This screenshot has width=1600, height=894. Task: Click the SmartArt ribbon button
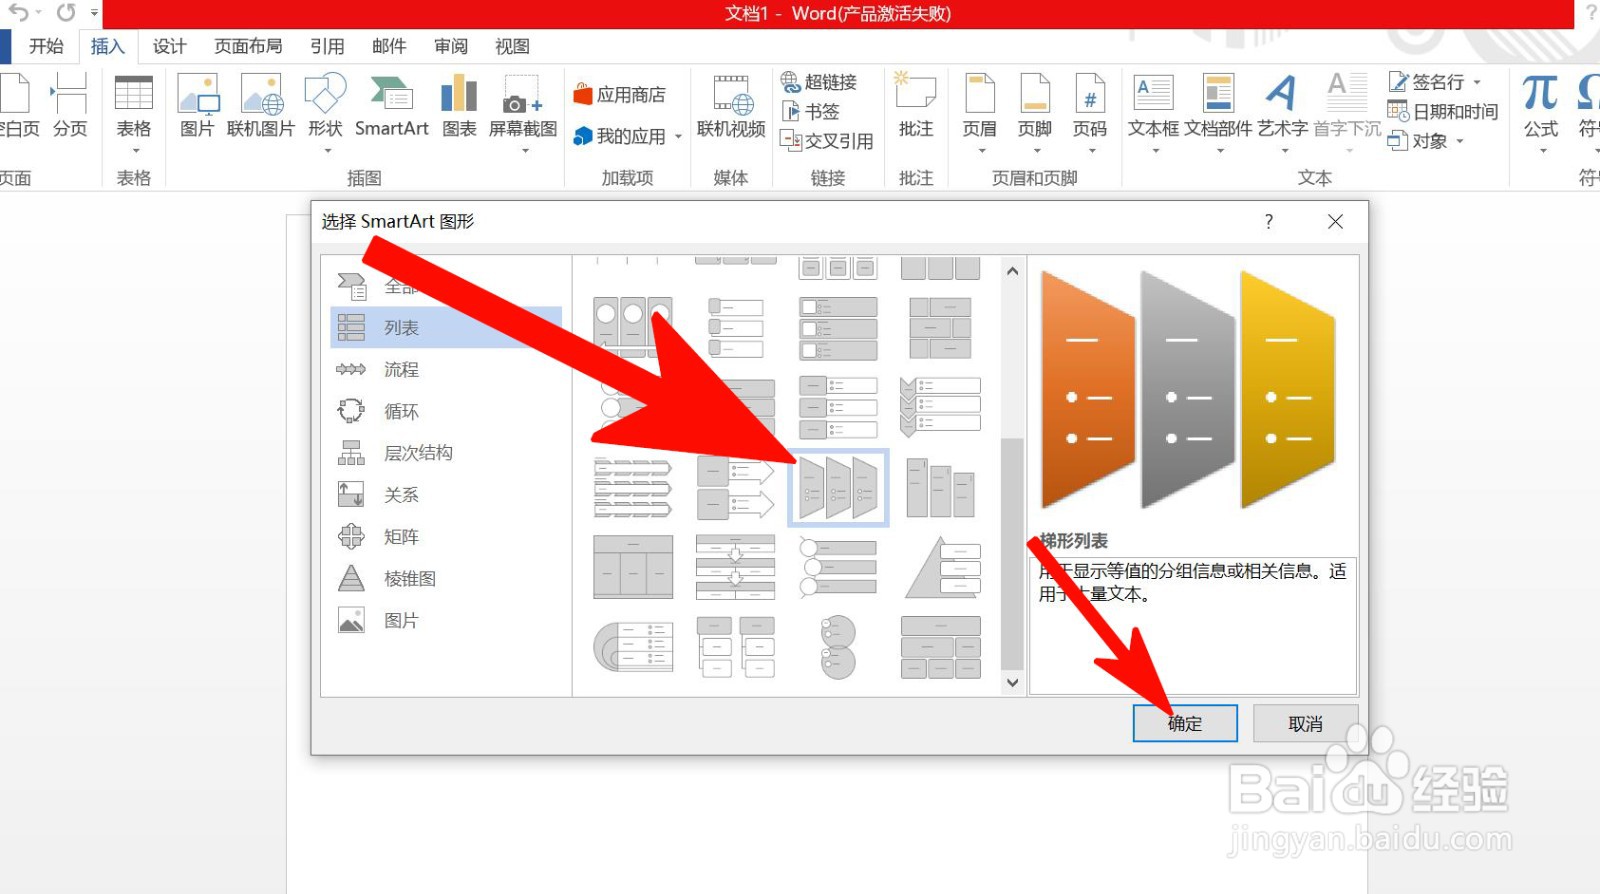coord(392,106)
